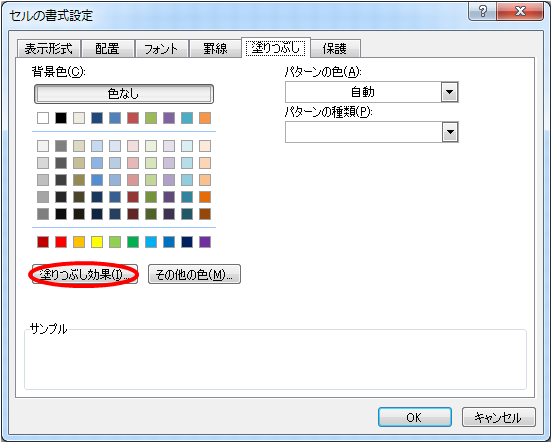This screenshot has width=552, height=443.
Task: Select the olive green swatch in top row
Action: click(x=151, y=118)
